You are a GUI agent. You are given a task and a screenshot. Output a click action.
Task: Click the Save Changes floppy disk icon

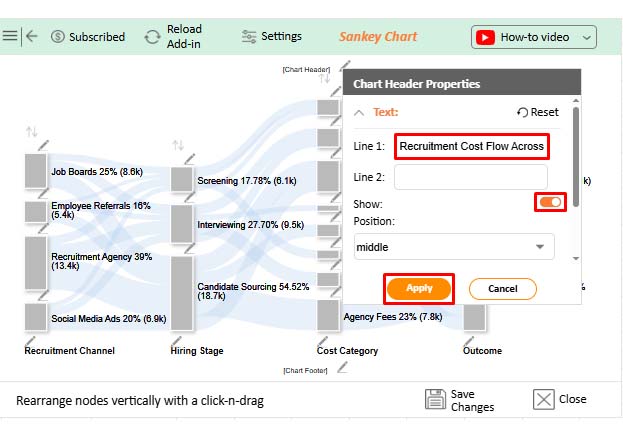435,400
